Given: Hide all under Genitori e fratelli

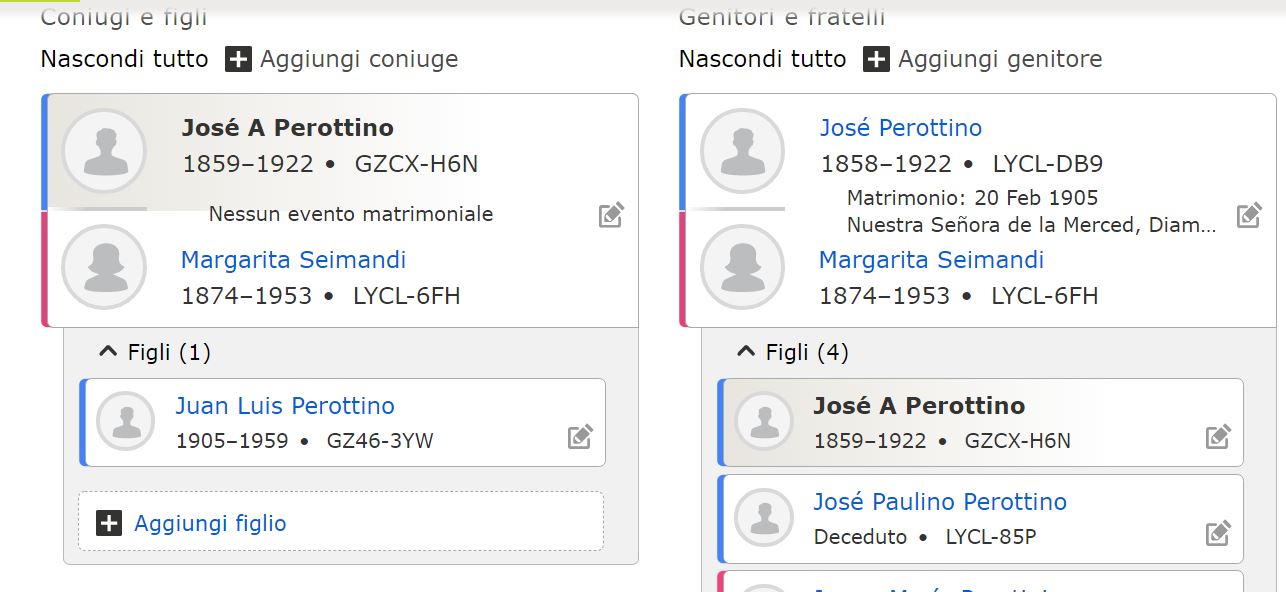Looking at the screenshot, I should click(762, 59).
